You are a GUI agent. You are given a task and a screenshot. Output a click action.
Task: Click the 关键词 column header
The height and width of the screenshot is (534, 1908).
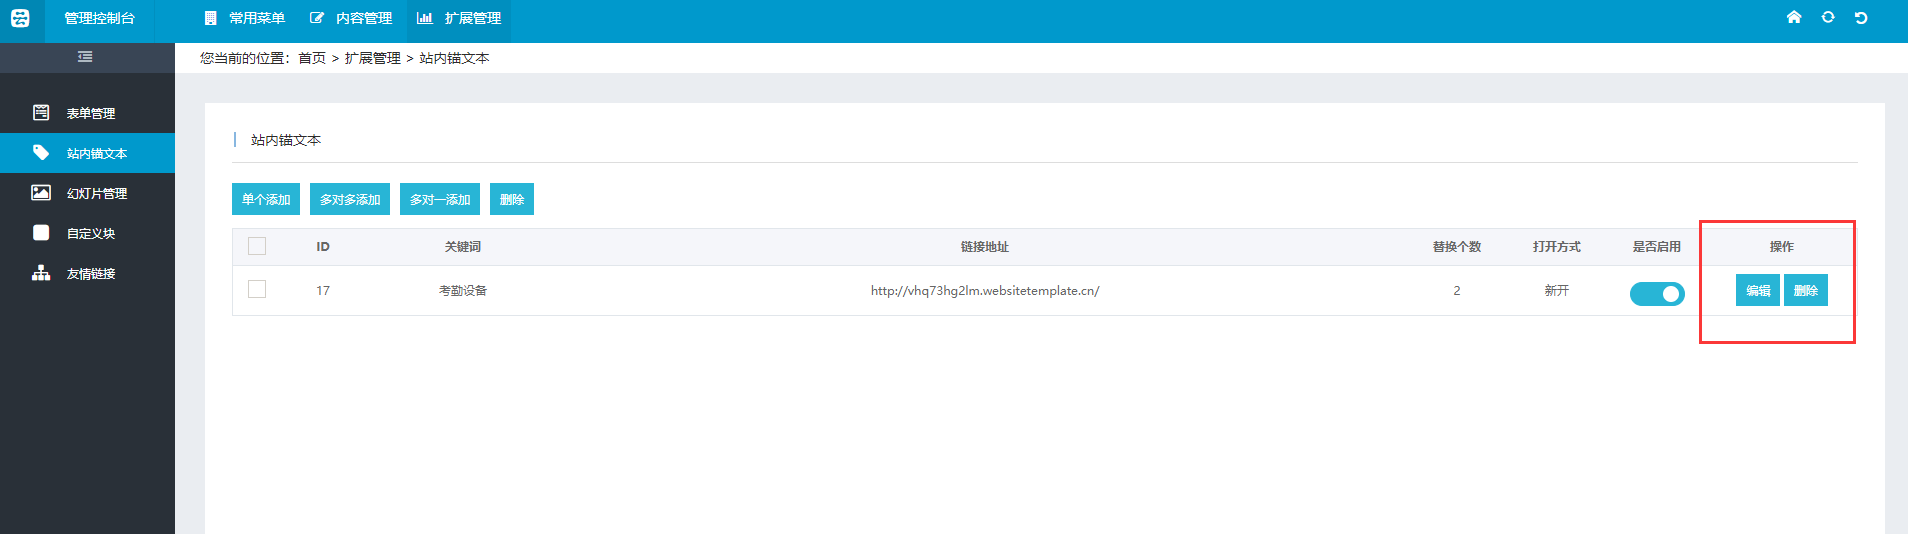click(463, 246)
